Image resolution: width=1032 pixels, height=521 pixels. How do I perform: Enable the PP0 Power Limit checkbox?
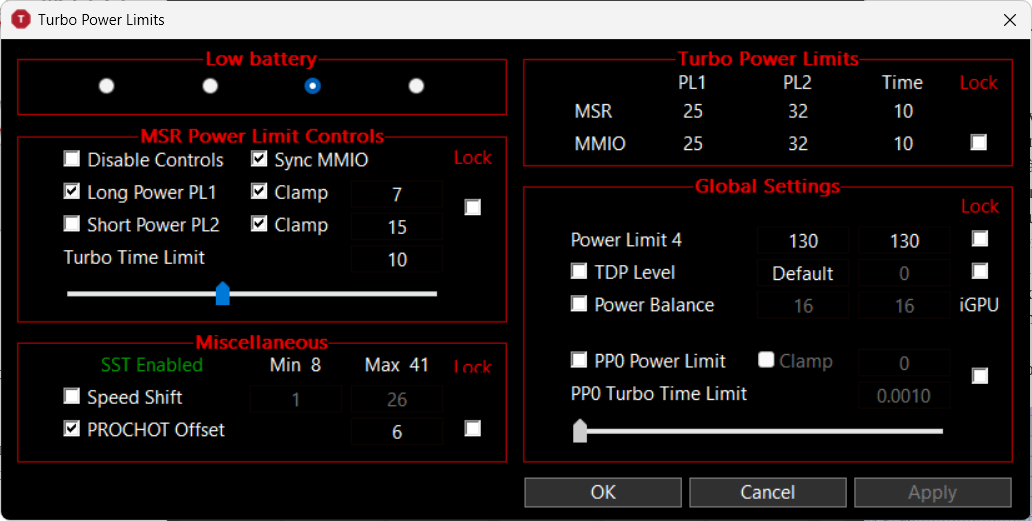tap(579, 360)
